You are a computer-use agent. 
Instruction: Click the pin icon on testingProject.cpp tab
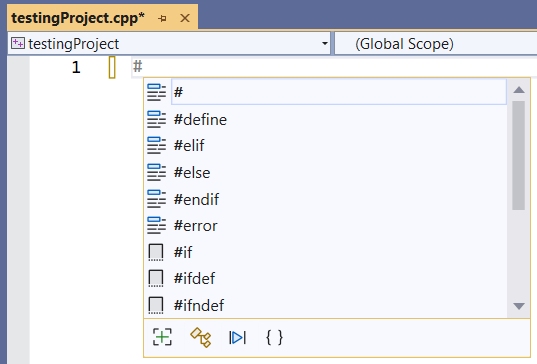[x=162, y=18]
